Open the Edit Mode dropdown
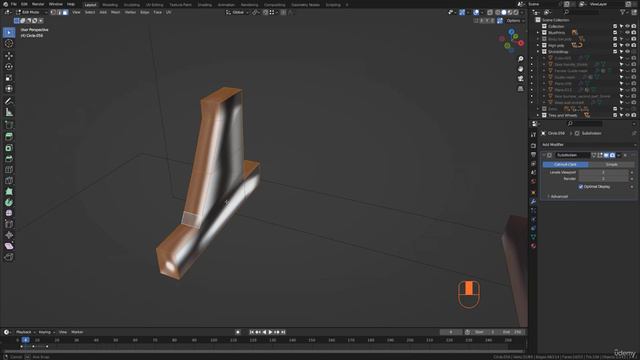The image size is (640, 360). pos(31,12)
